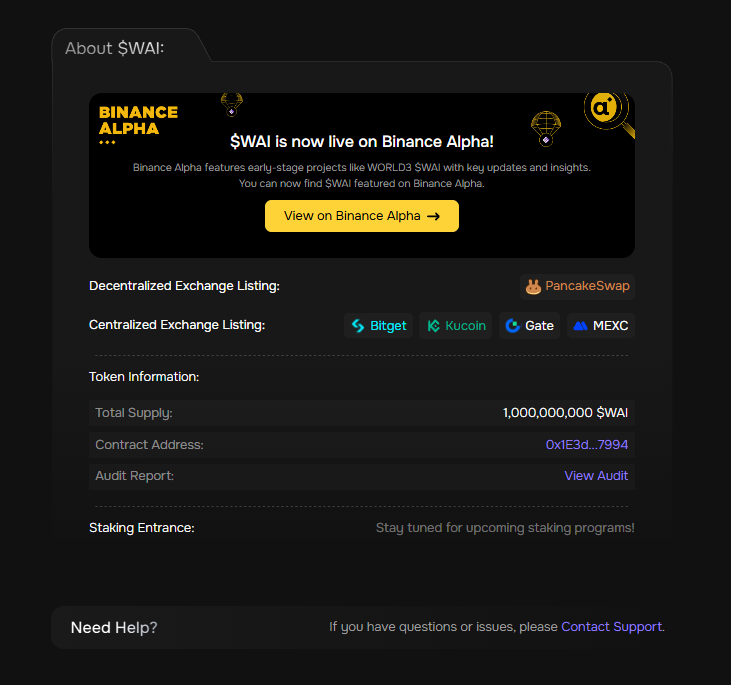Click the Kucoin logo icon

[433, 326]
